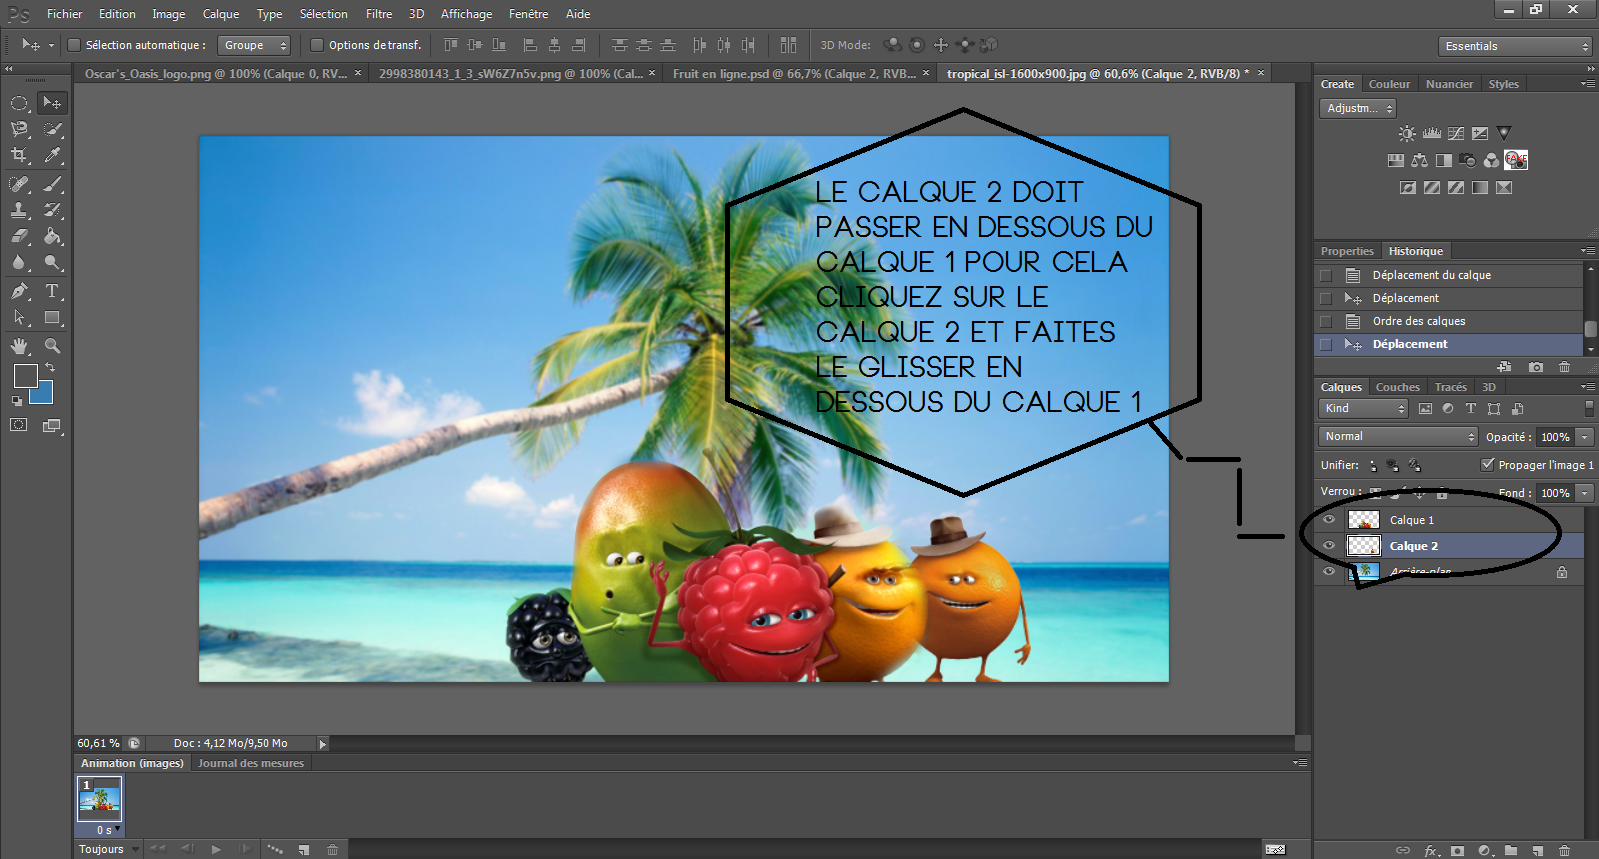Add a Brightness/Contrast adjustment
The image size is (1599, 859).
[x=1407, y=133]
